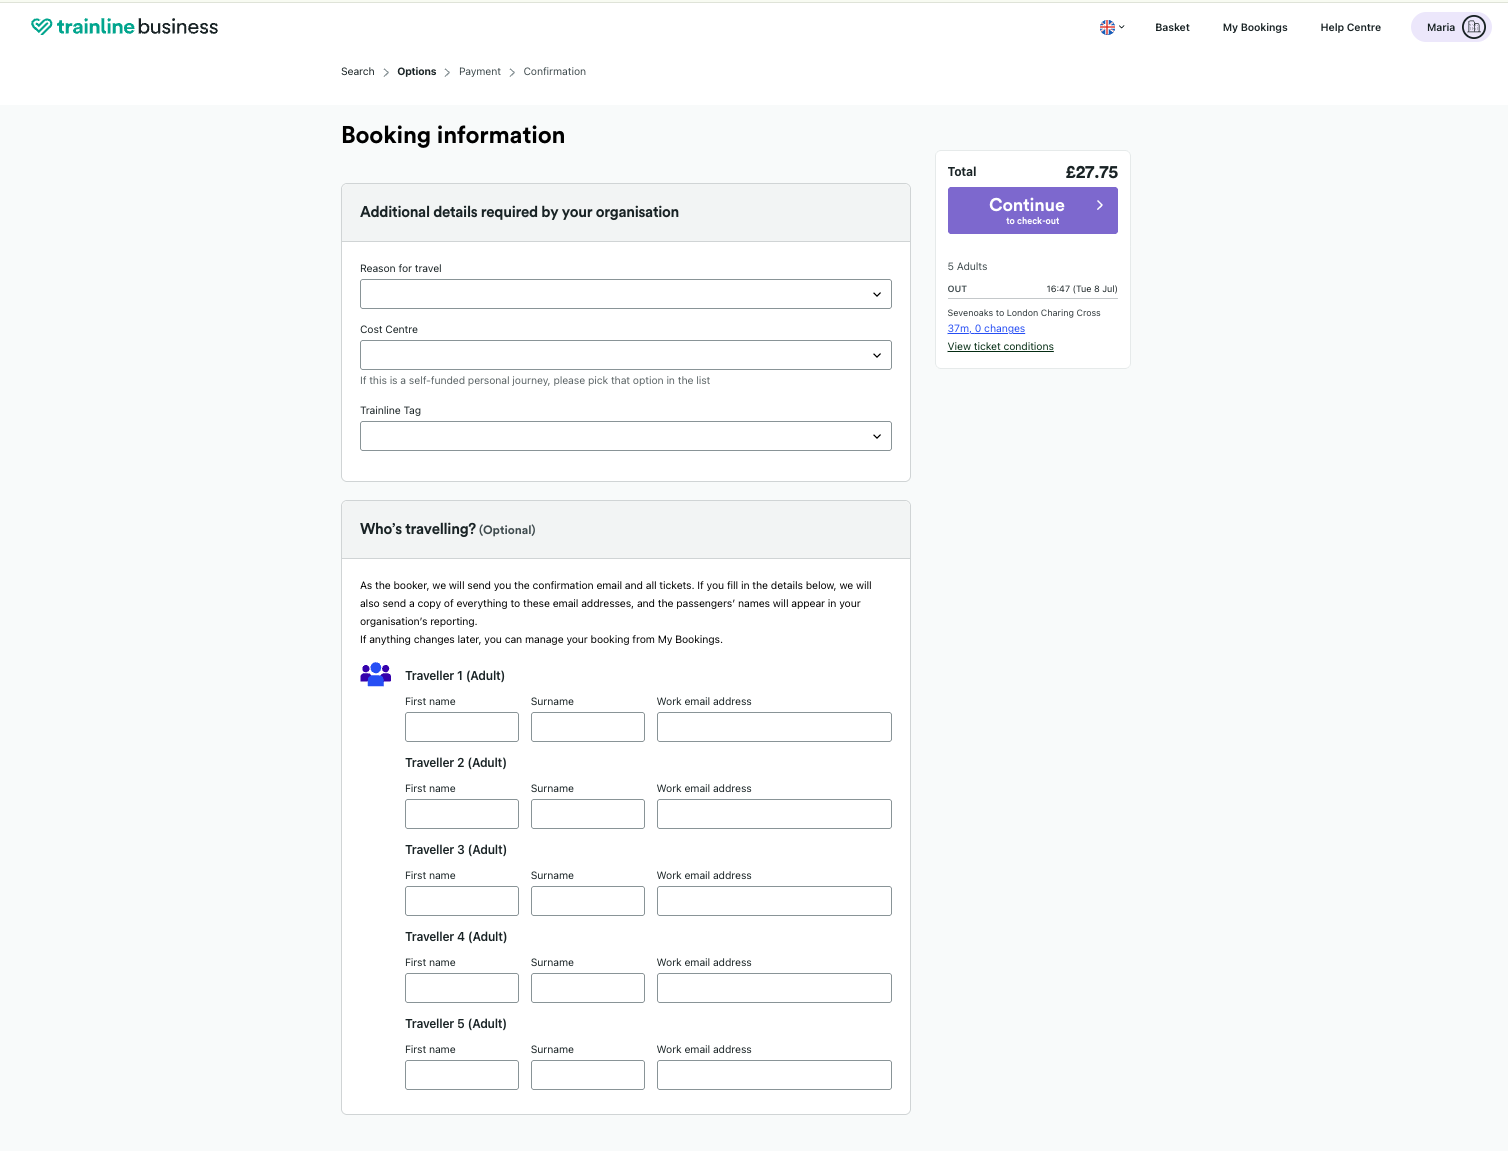Click the 'Traveller 5 (Adult)' label
The width and height of the screenshot is (1508, 1151).
coord(456,1024)
